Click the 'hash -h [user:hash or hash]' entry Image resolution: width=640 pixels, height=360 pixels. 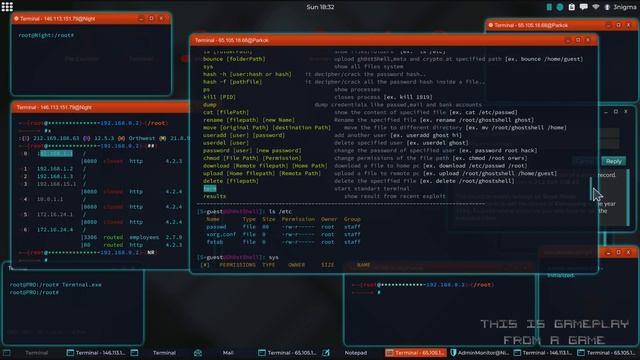tap(247, 74)
